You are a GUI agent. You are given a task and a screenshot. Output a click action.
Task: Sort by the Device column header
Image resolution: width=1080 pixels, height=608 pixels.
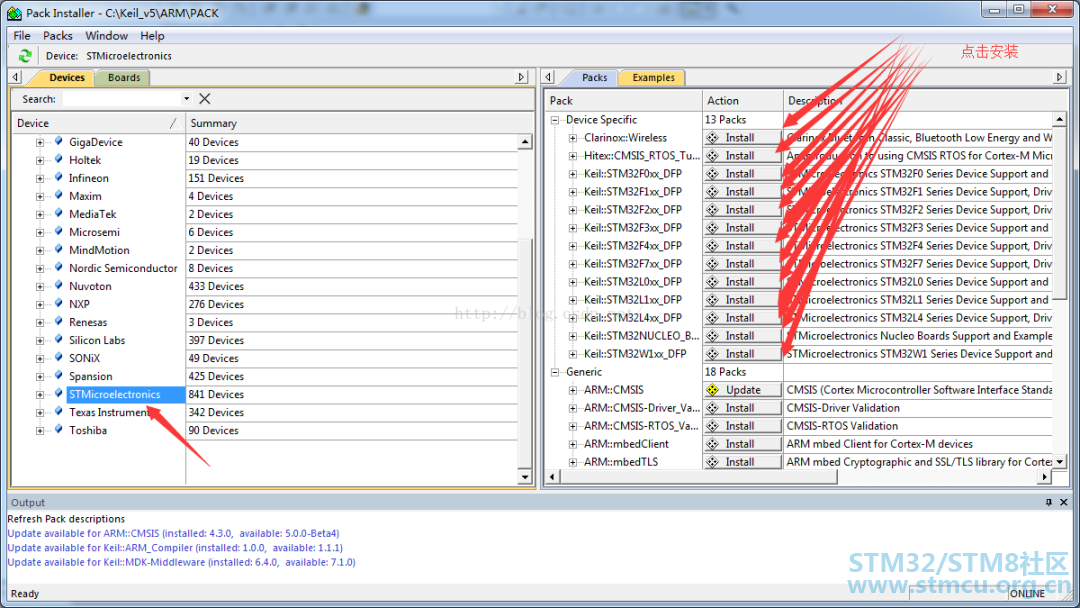coord(98,123)
